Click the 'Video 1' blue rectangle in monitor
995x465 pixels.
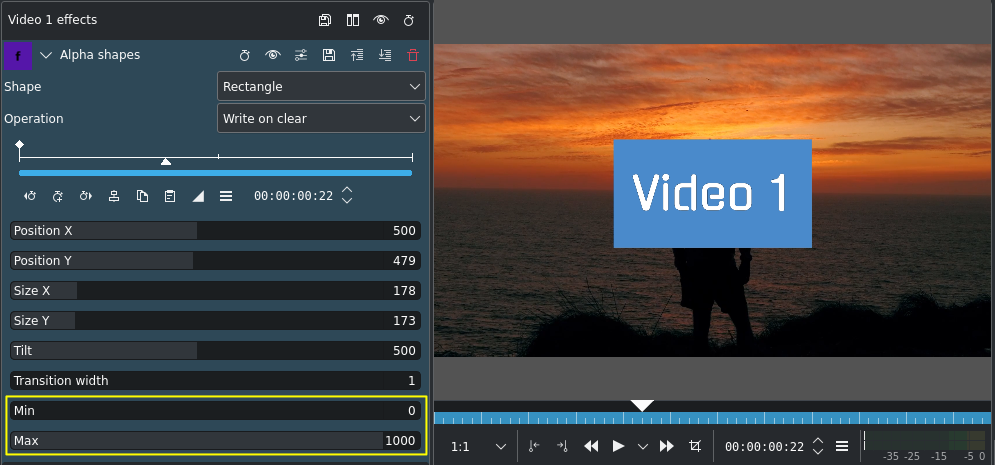tap(713, 193)
